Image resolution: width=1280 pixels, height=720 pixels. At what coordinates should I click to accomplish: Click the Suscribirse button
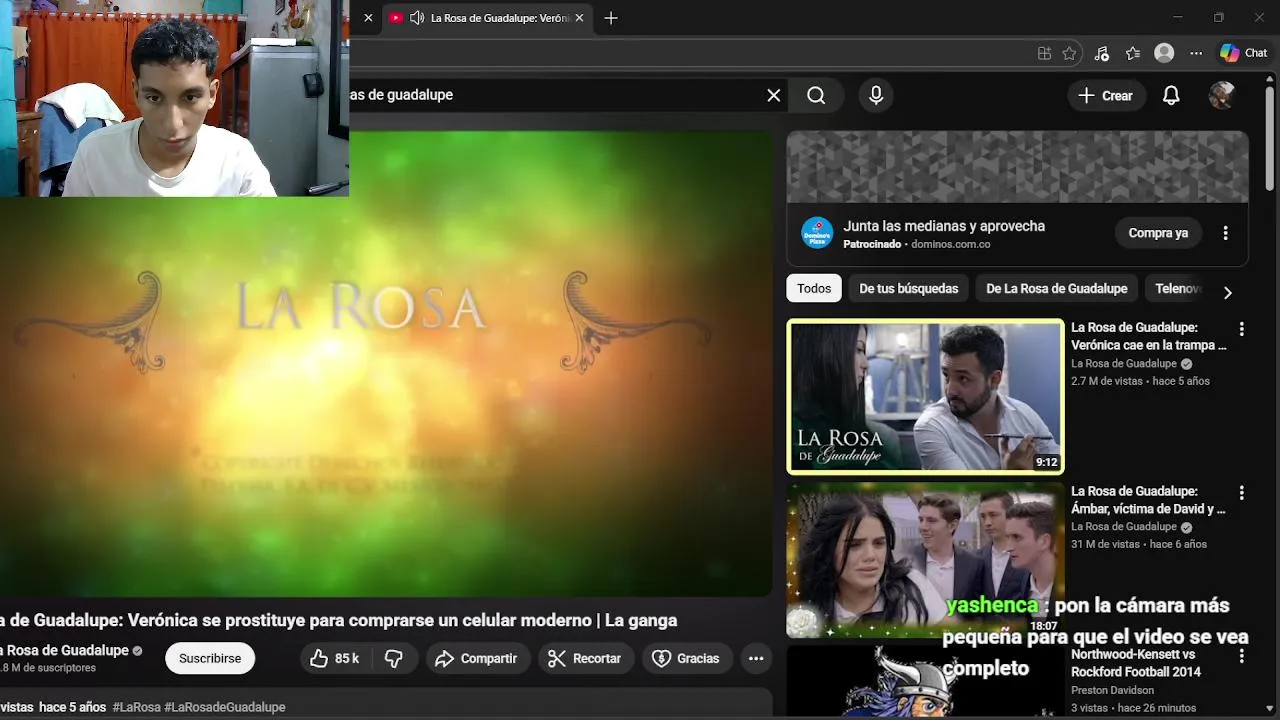click(x=210, y=658)
